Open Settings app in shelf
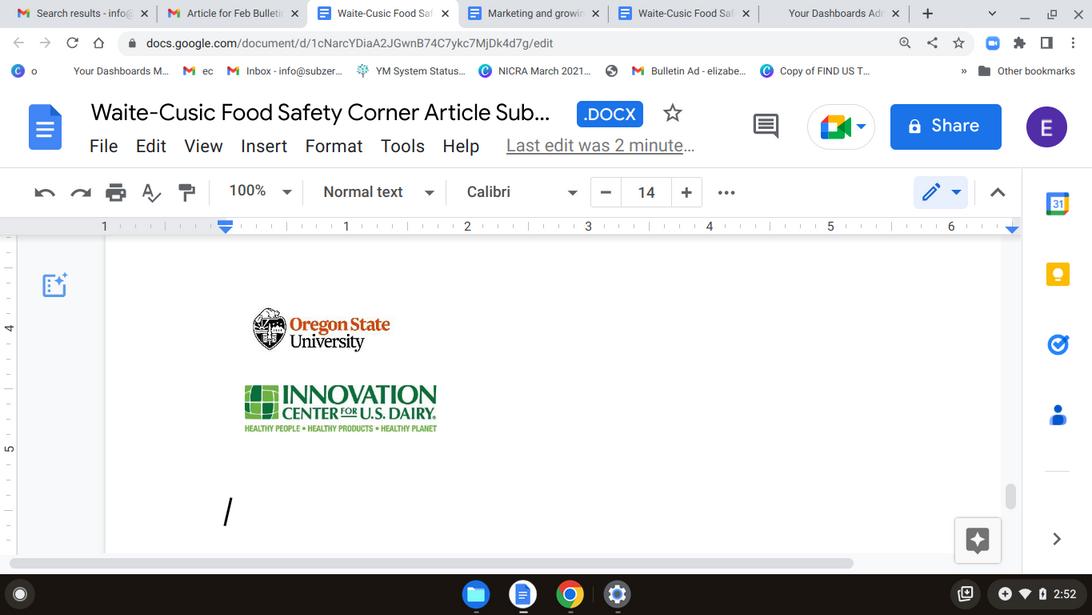The height and width of the screenshot is (615, 1092). click(617, 594)
